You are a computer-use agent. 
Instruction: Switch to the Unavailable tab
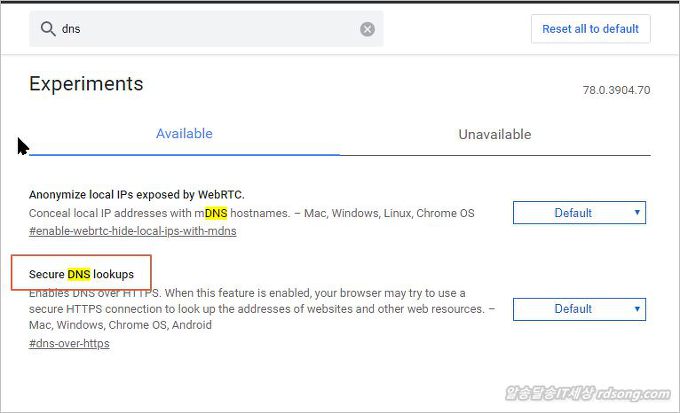(494, 134)
